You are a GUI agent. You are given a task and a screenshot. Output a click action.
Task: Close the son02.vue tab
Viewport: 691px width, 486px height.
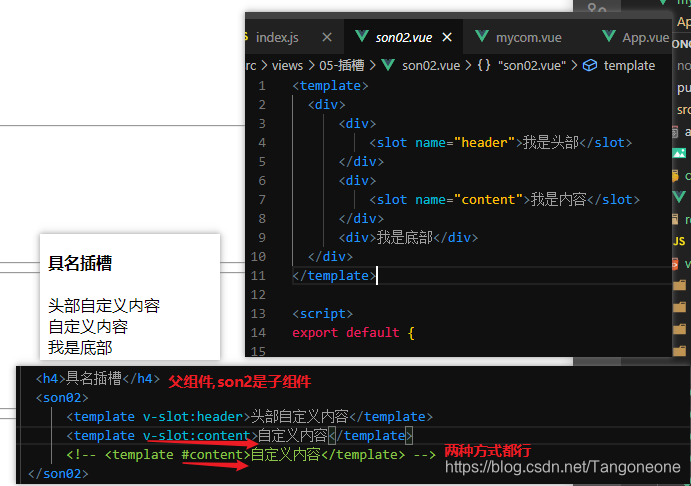click(447, 37)
